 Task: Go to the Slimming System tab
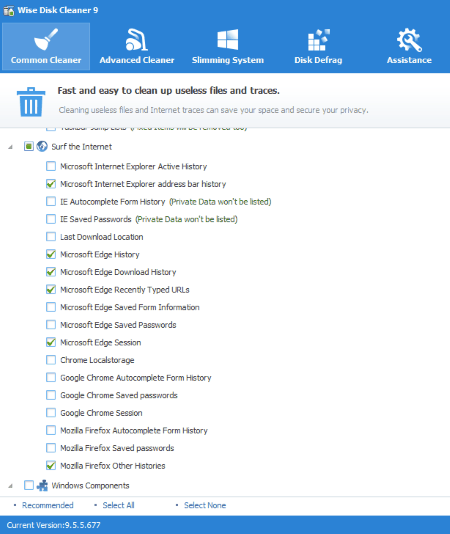coord(228,46)
